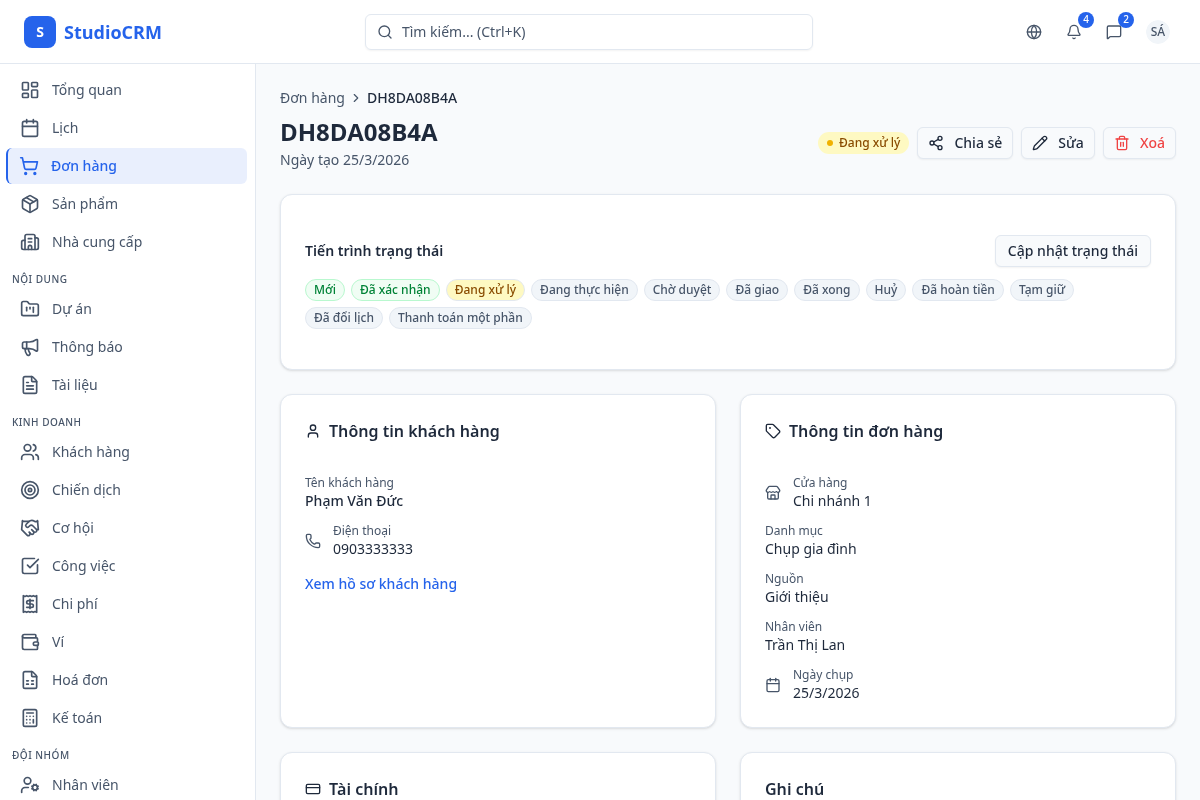Click the Chia sẻ button
This screenshot has height=800, width=1200.
coord(965,143)
